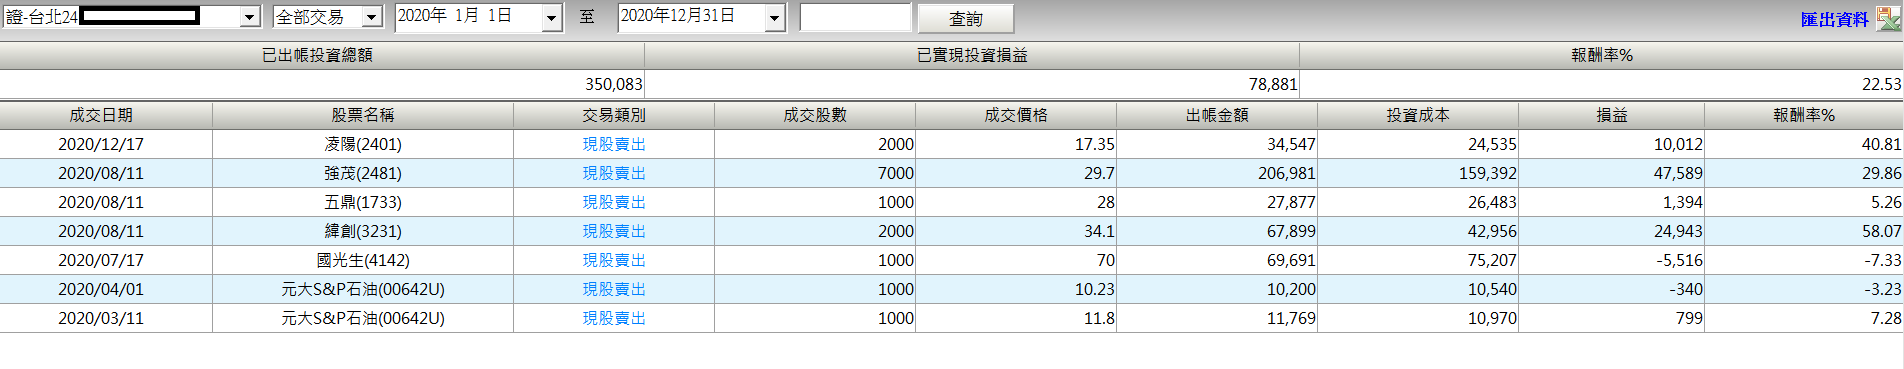Image resolution: width=1904 pixels, height=369 pixels.
Task: Focus the empty text field before 查詢
Action: click(855, 17)
